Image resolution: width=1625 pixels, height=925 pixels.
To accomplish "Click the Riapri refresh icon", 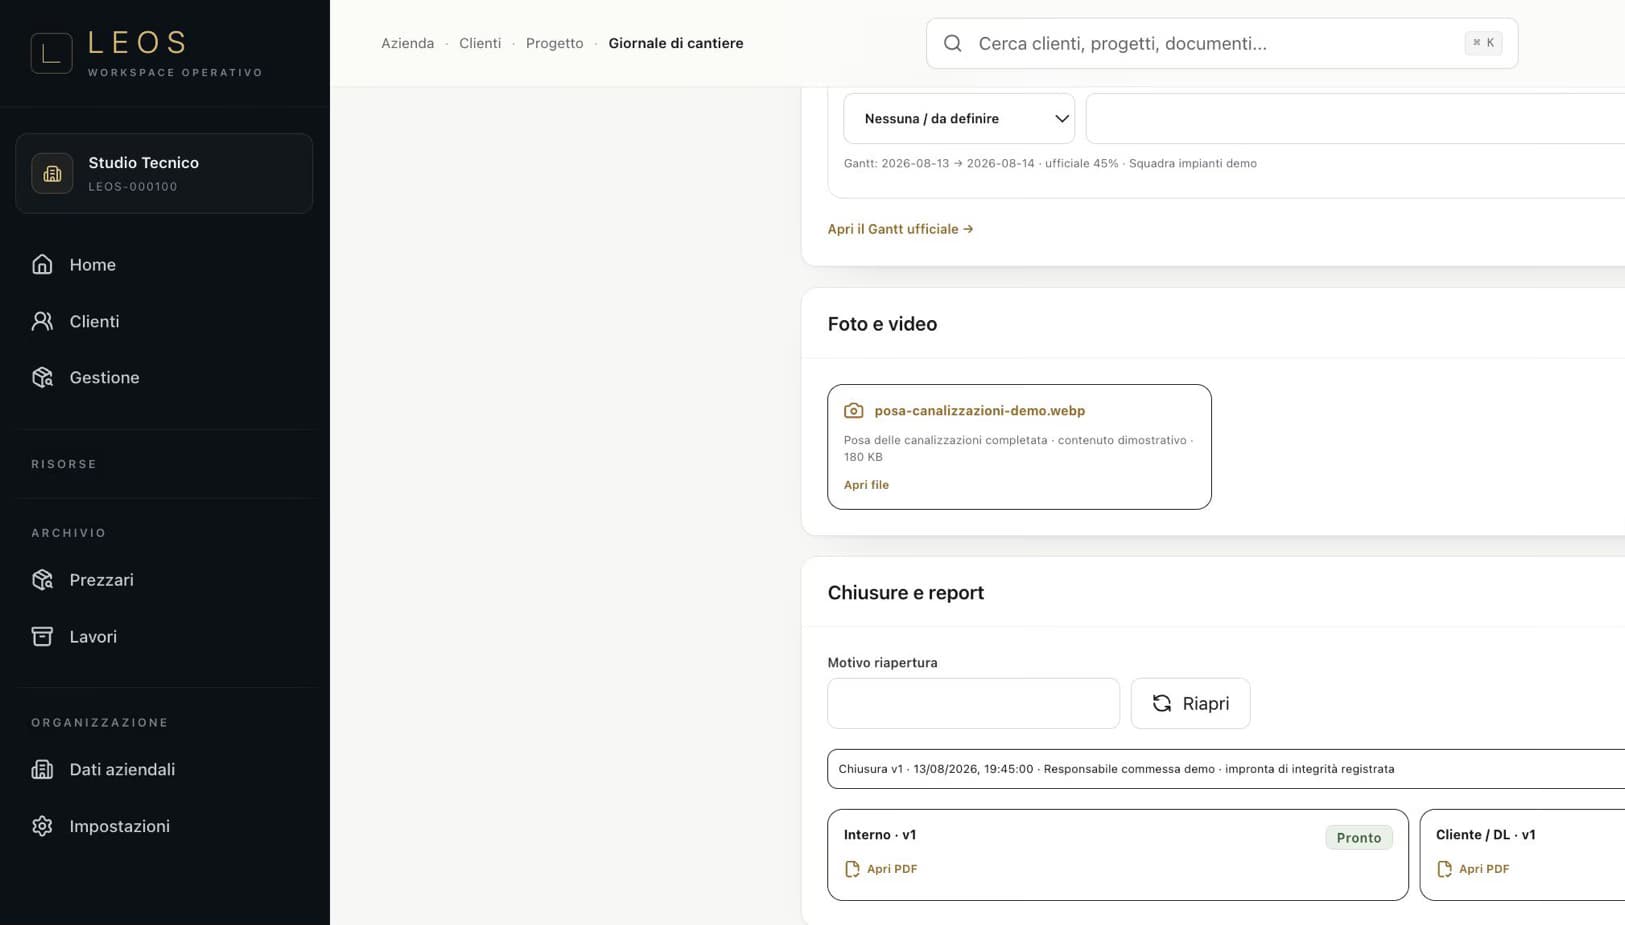I will pyautogui.click(x=1161, y=703).
